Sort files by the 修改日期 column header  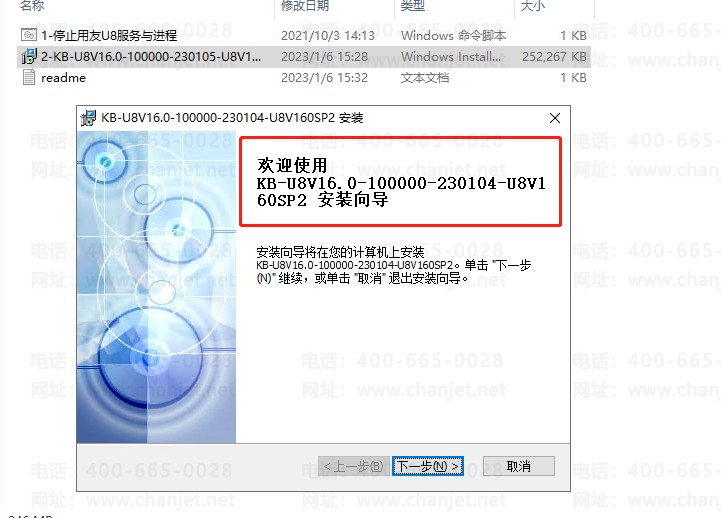pos(305,6)
